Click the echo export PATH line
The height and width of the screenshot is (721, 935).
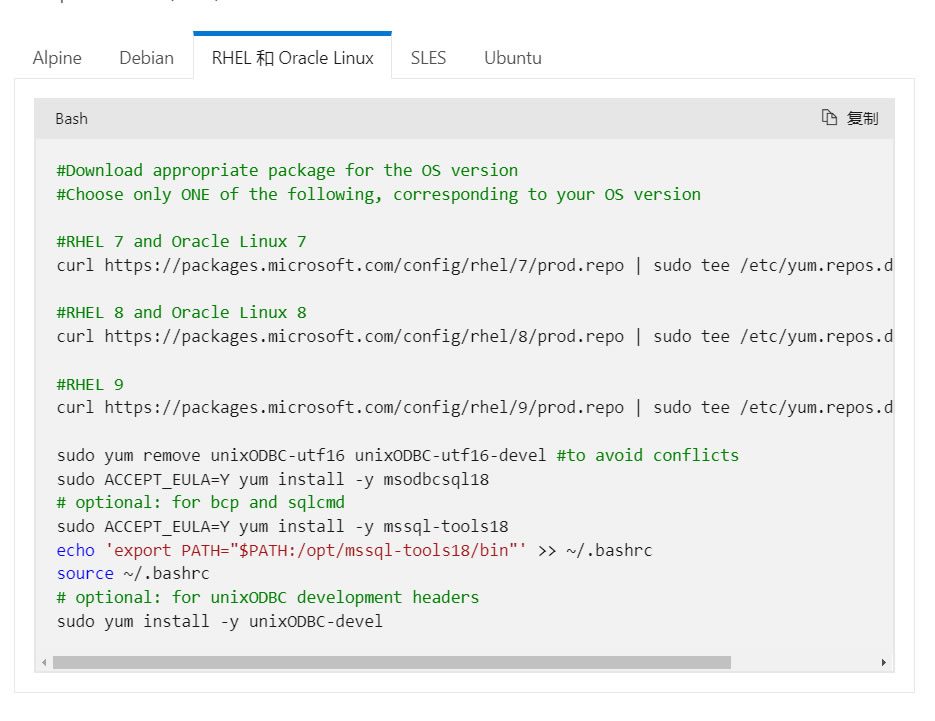pos(354,550)
